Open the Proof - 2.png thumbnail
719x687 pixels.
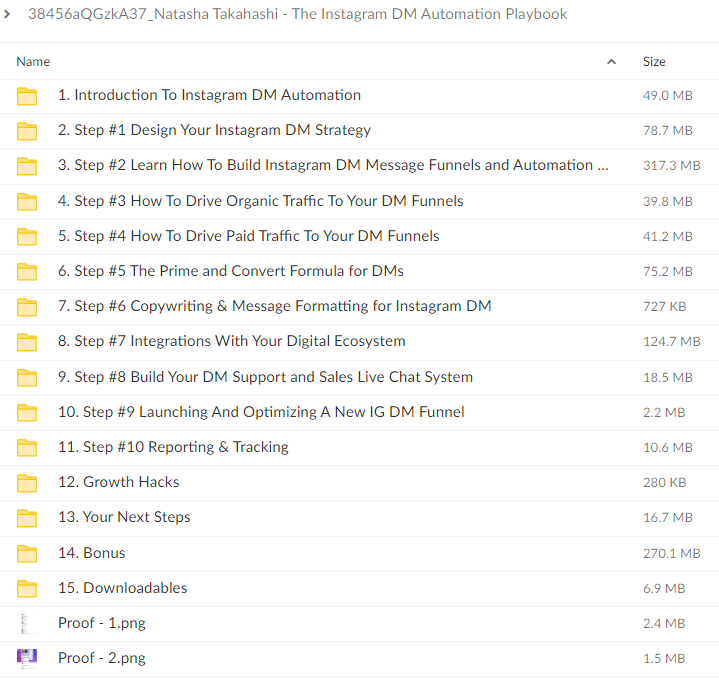pyautogui.click(x=27, y=658)
